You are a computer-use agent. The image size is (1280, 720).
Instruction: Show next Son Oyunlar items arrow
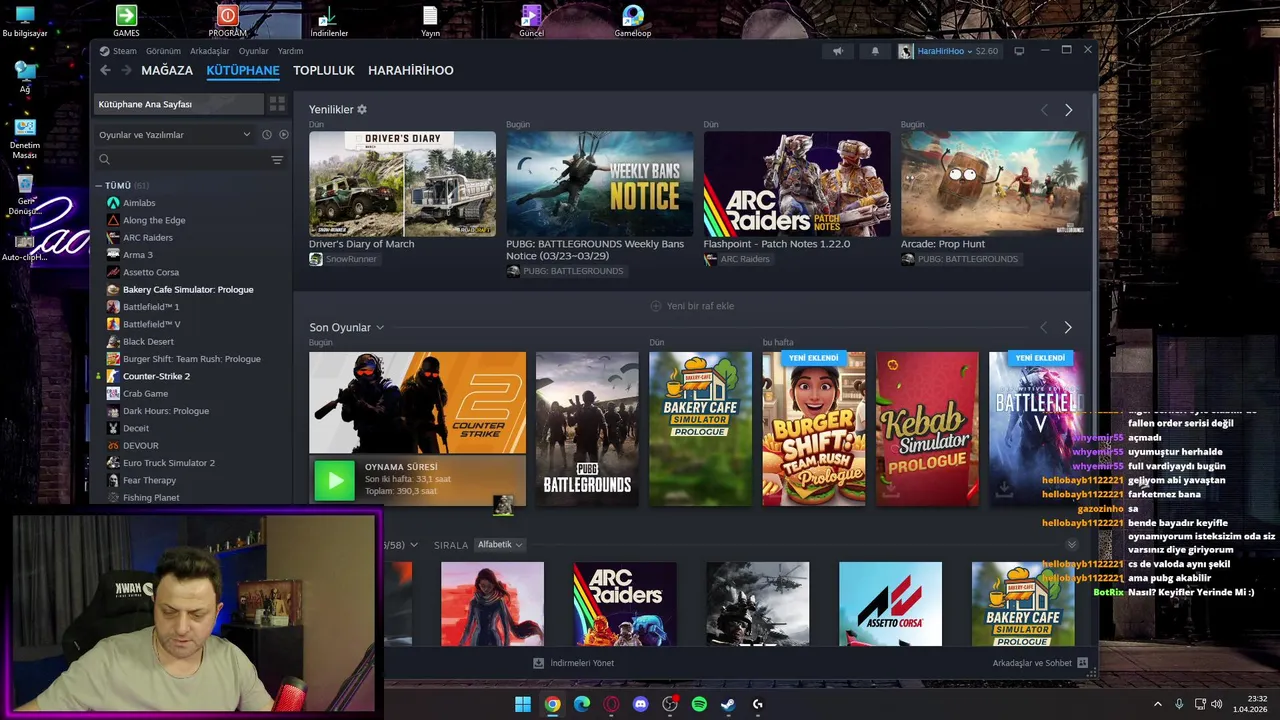click(x=1068, y=327)
